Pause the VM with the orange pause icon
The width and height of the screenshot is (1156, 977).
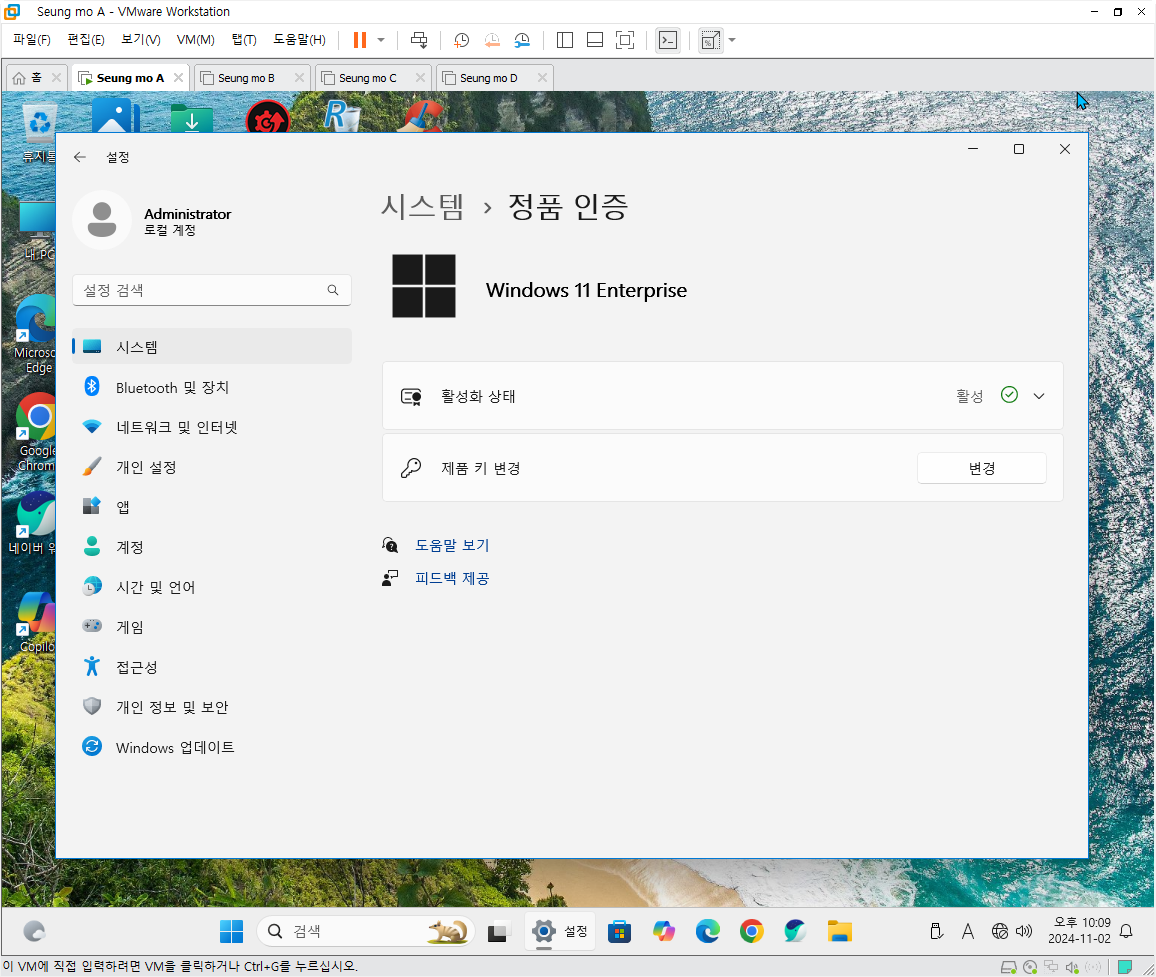[360, 40]
